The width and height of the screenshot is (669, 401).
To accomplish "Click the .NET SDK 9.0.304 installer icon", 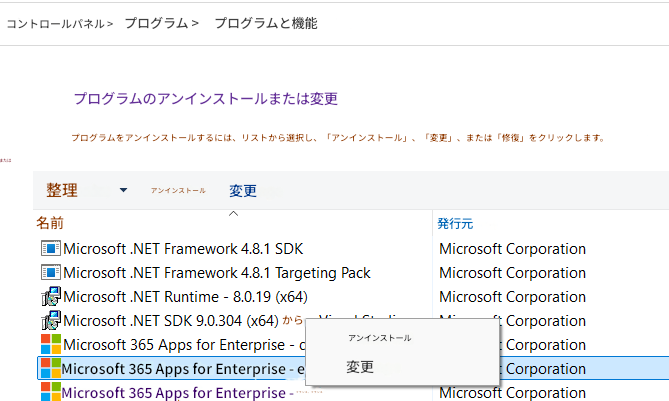I will pyautogui.click(x=51, y=320).
